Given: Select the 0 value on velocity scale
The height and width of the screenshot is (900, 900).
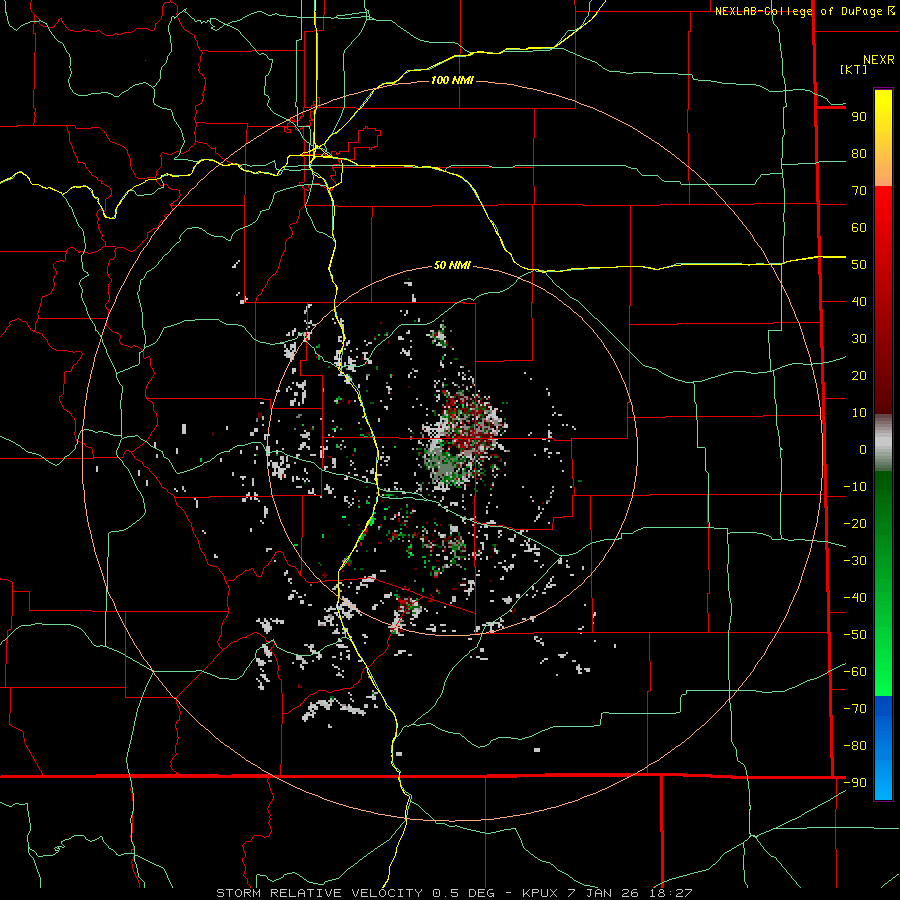Looking at the screenshot, I should point(863,450).
